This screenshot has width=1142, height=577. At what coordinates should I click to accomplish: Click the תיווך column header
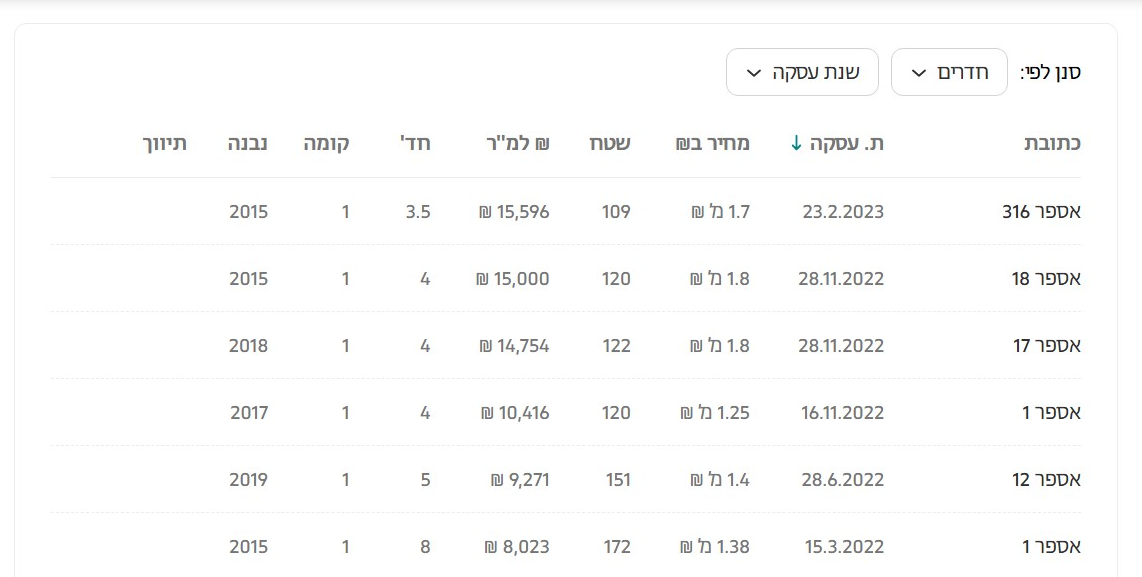pyautogui.click(x=165, y=143)
